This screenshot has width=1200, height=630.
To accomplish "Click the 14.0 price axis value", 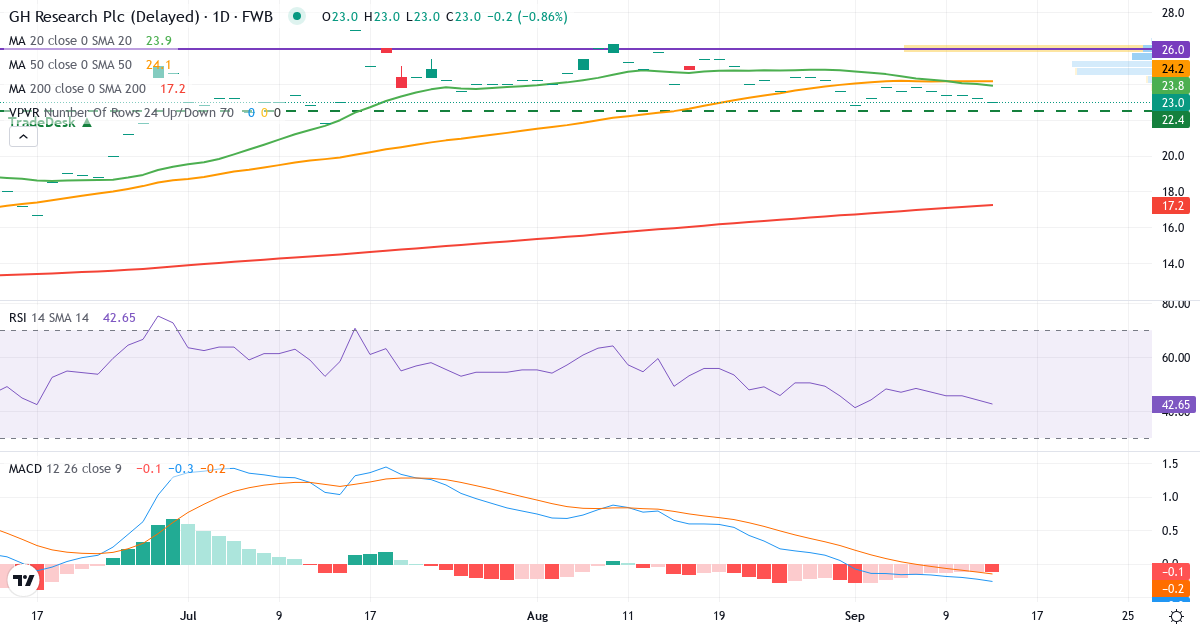I will 1172,264.
